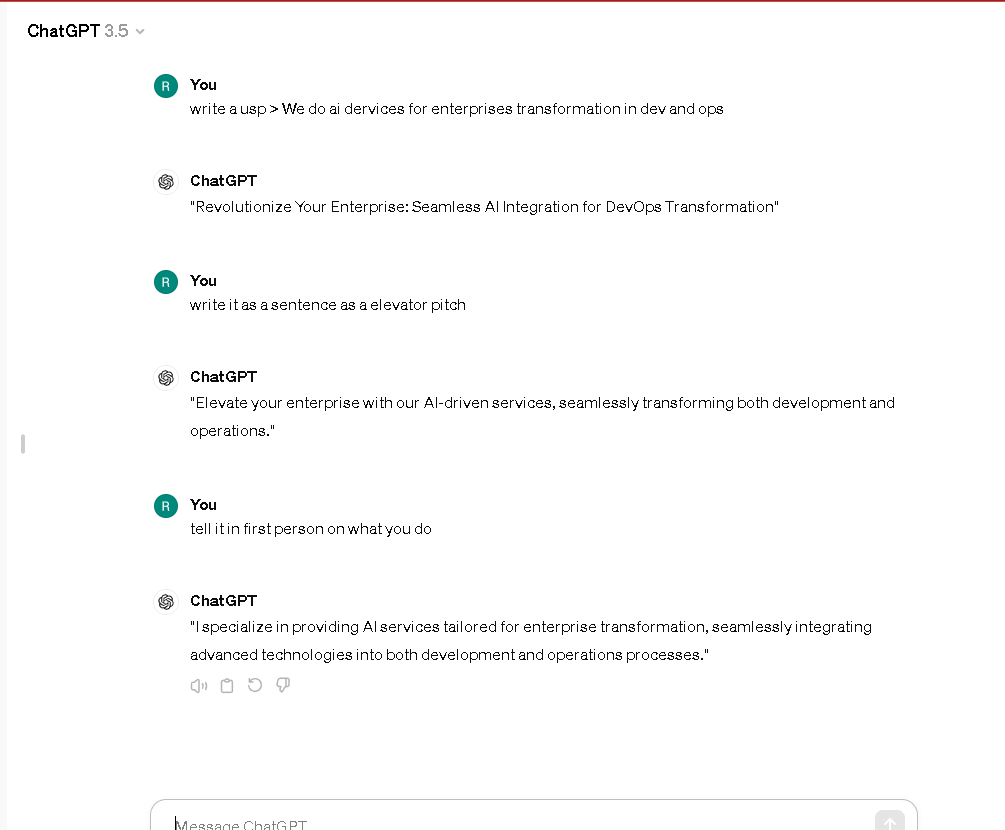Click the 'tell it in first person' message
Image resolution: width=1005 pixels, height=830 pixels.
[x=311, y=529]
